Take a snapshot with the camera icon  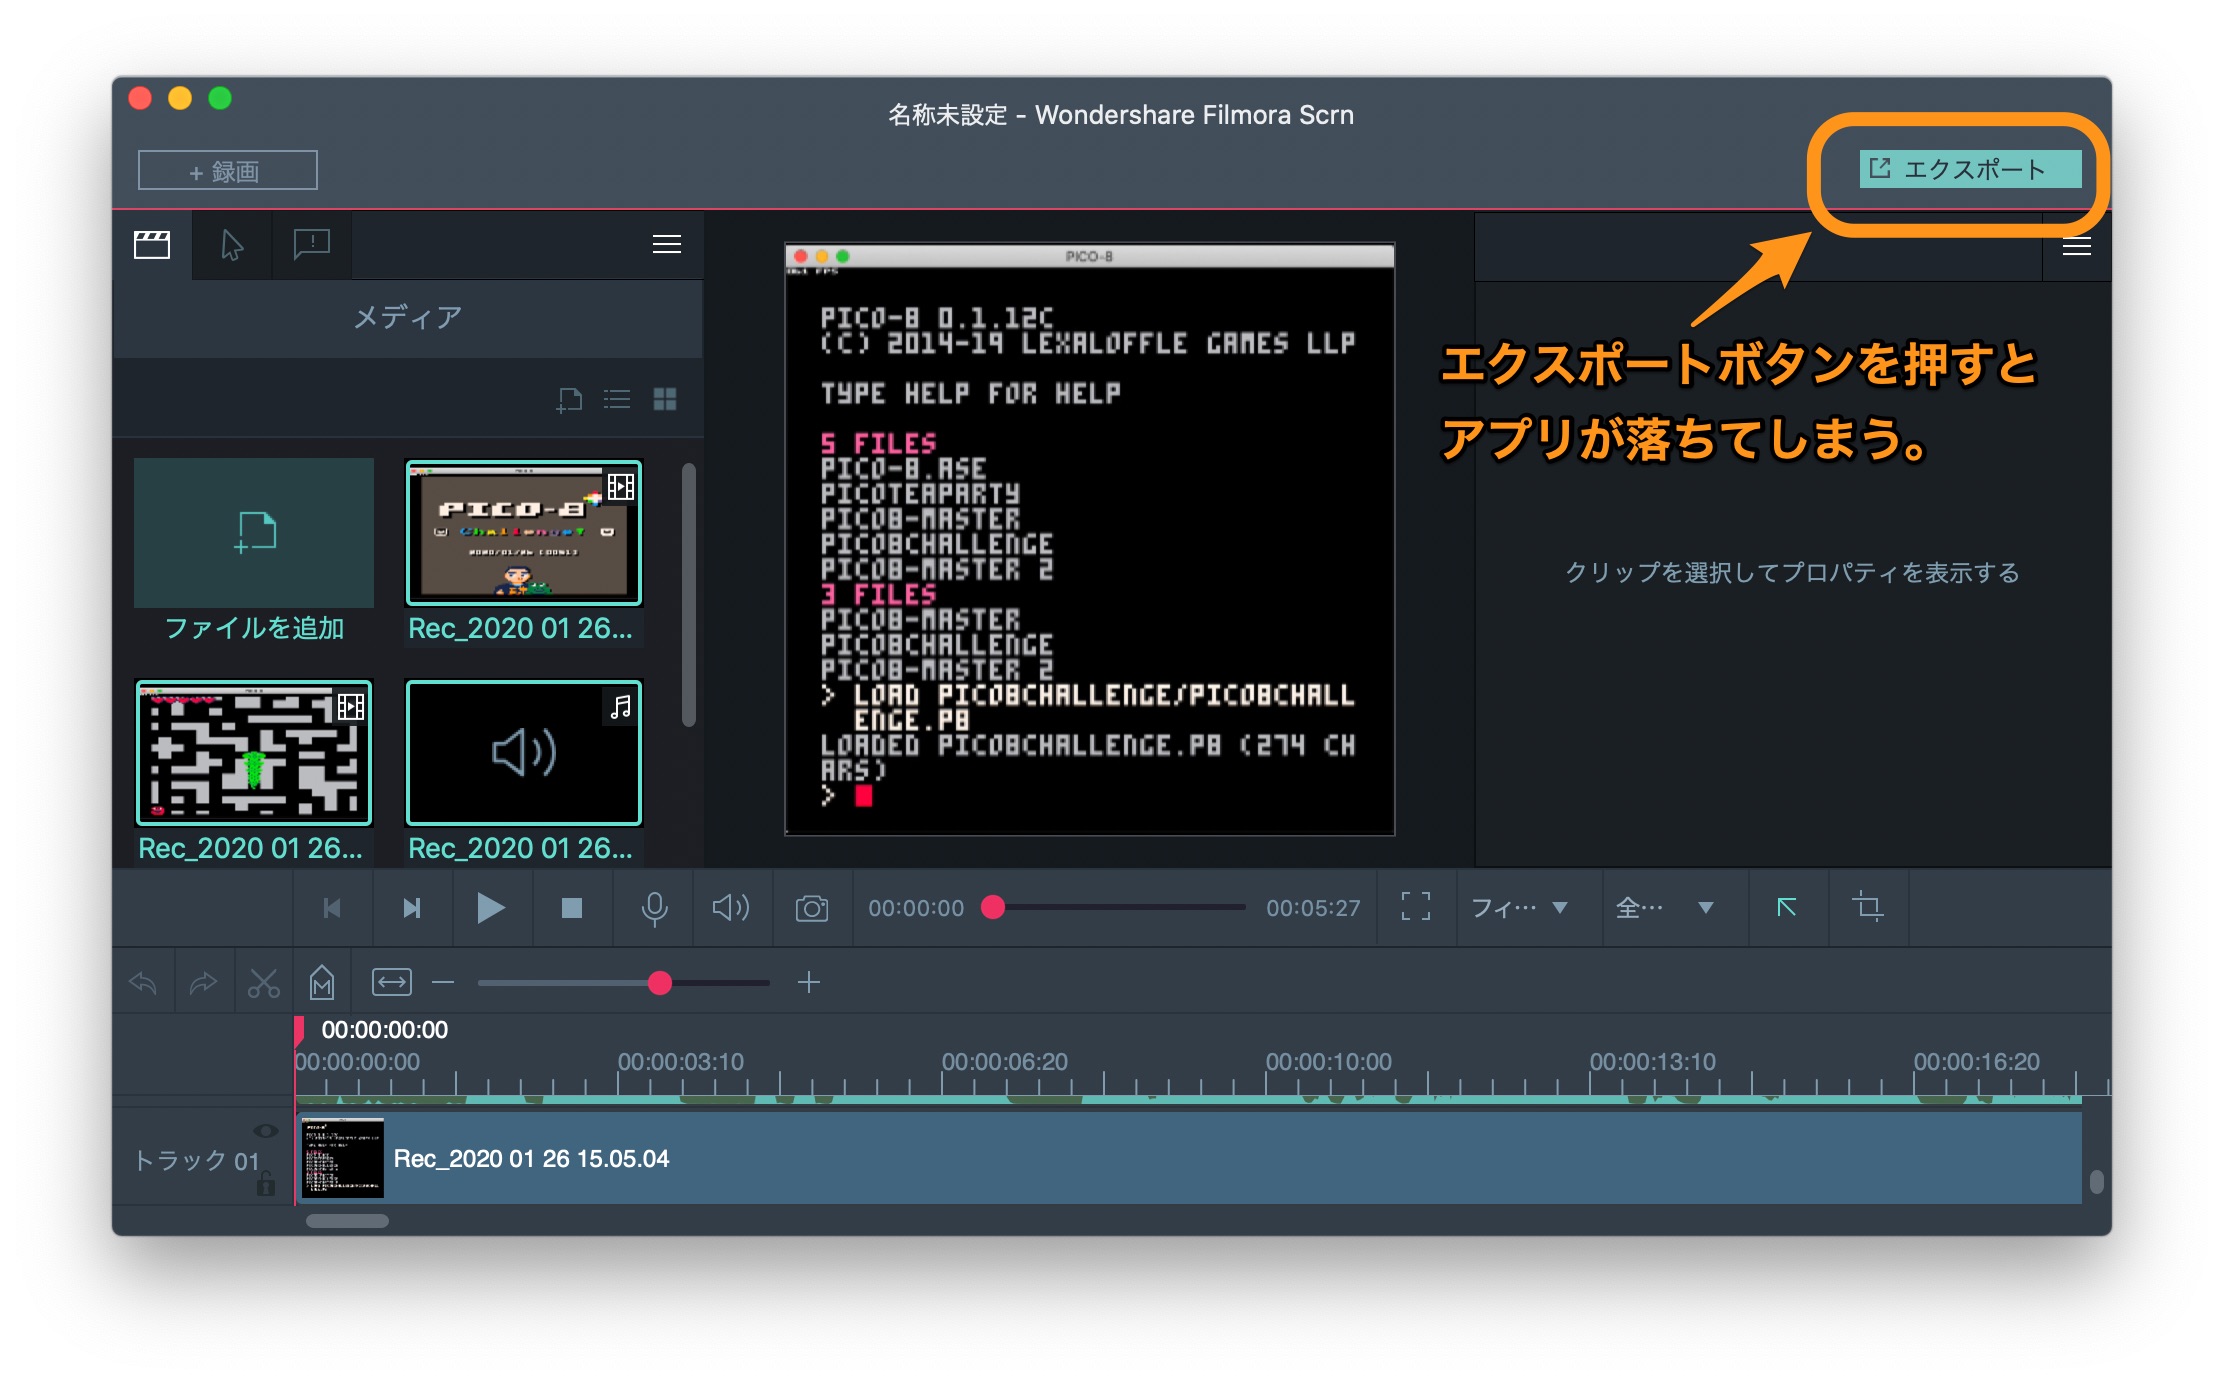(x=811, y=908)
